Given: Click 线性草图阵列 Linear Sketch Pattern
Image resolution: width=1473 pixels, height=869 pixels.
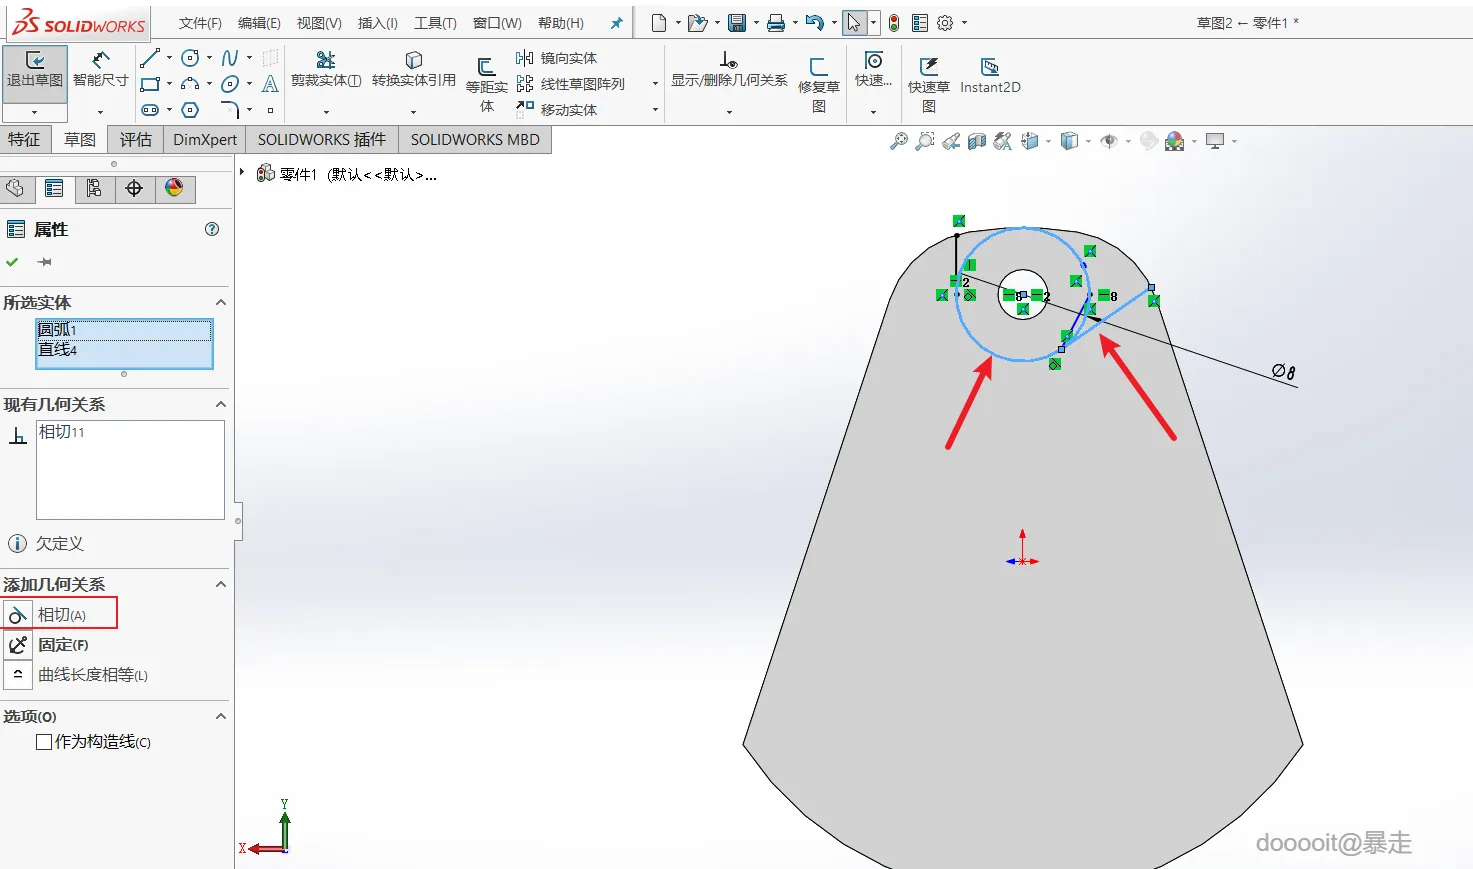Looking at the screenshot, I should (x=571, y=84).
